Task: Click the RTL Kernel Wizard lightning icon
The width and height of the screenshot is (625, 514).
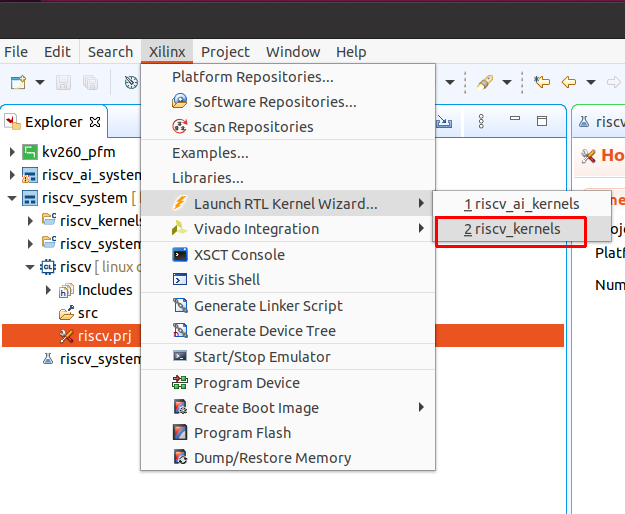Action: pyautogui.click(x=179, y=203)
